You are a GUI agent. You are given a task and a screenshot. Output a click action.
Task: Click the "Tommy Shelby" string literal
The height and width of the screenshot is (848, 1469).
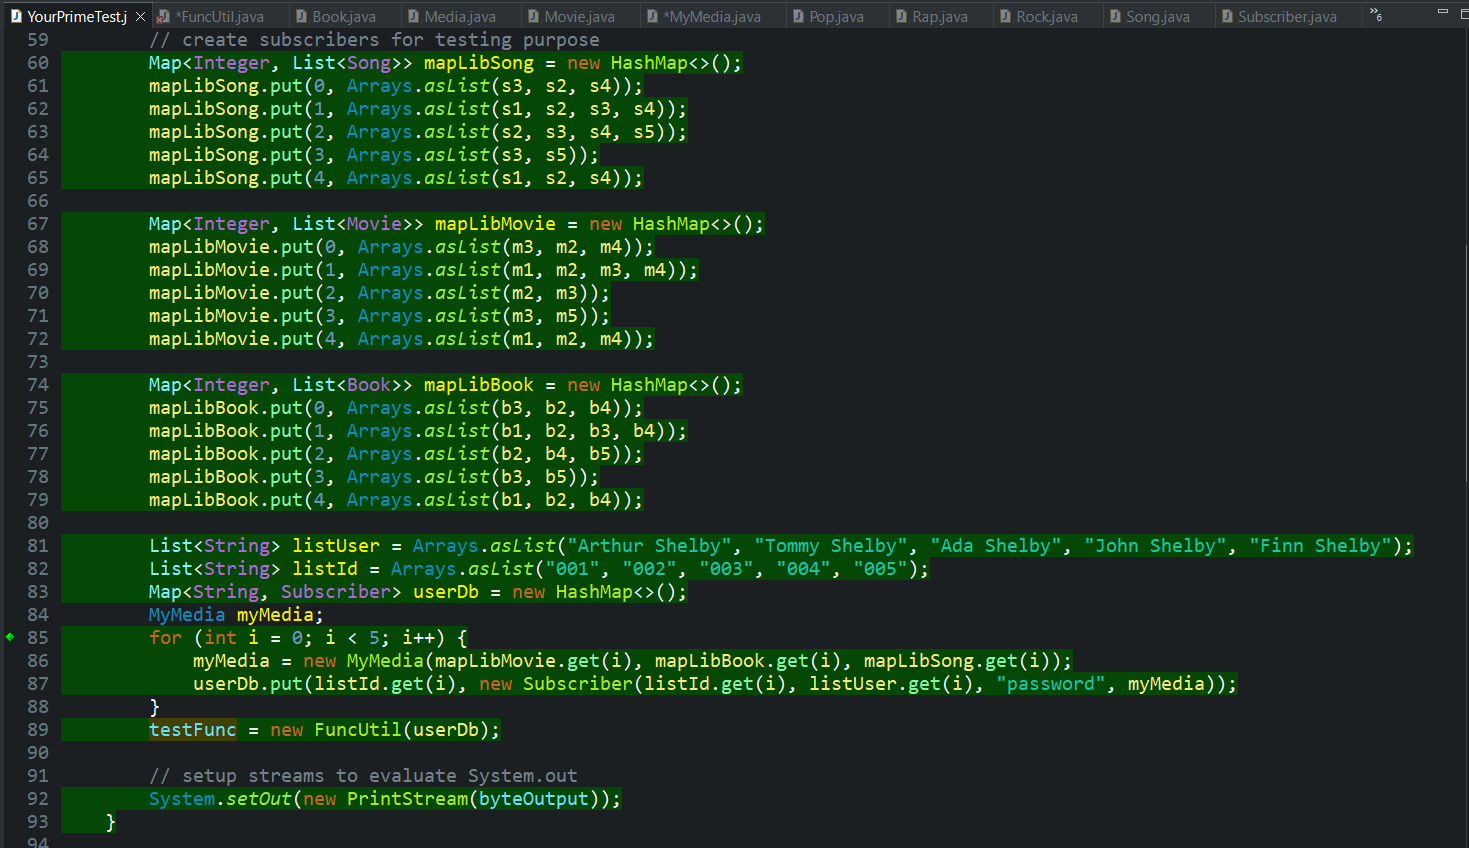pyautogui.click(x=831, y=546)
